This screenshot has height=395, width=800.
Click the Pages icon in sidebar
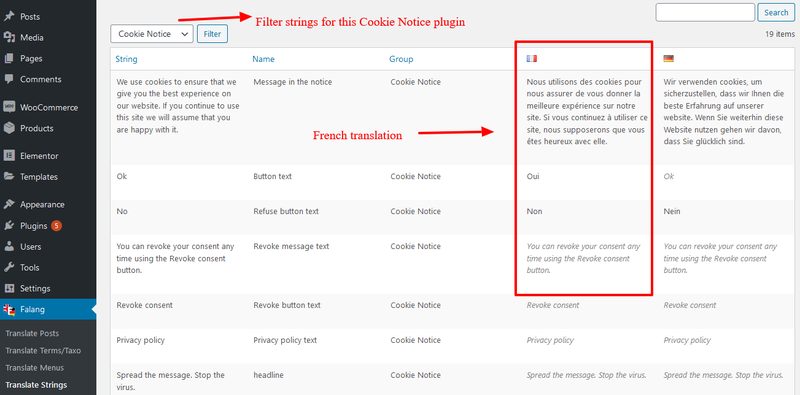9,58
